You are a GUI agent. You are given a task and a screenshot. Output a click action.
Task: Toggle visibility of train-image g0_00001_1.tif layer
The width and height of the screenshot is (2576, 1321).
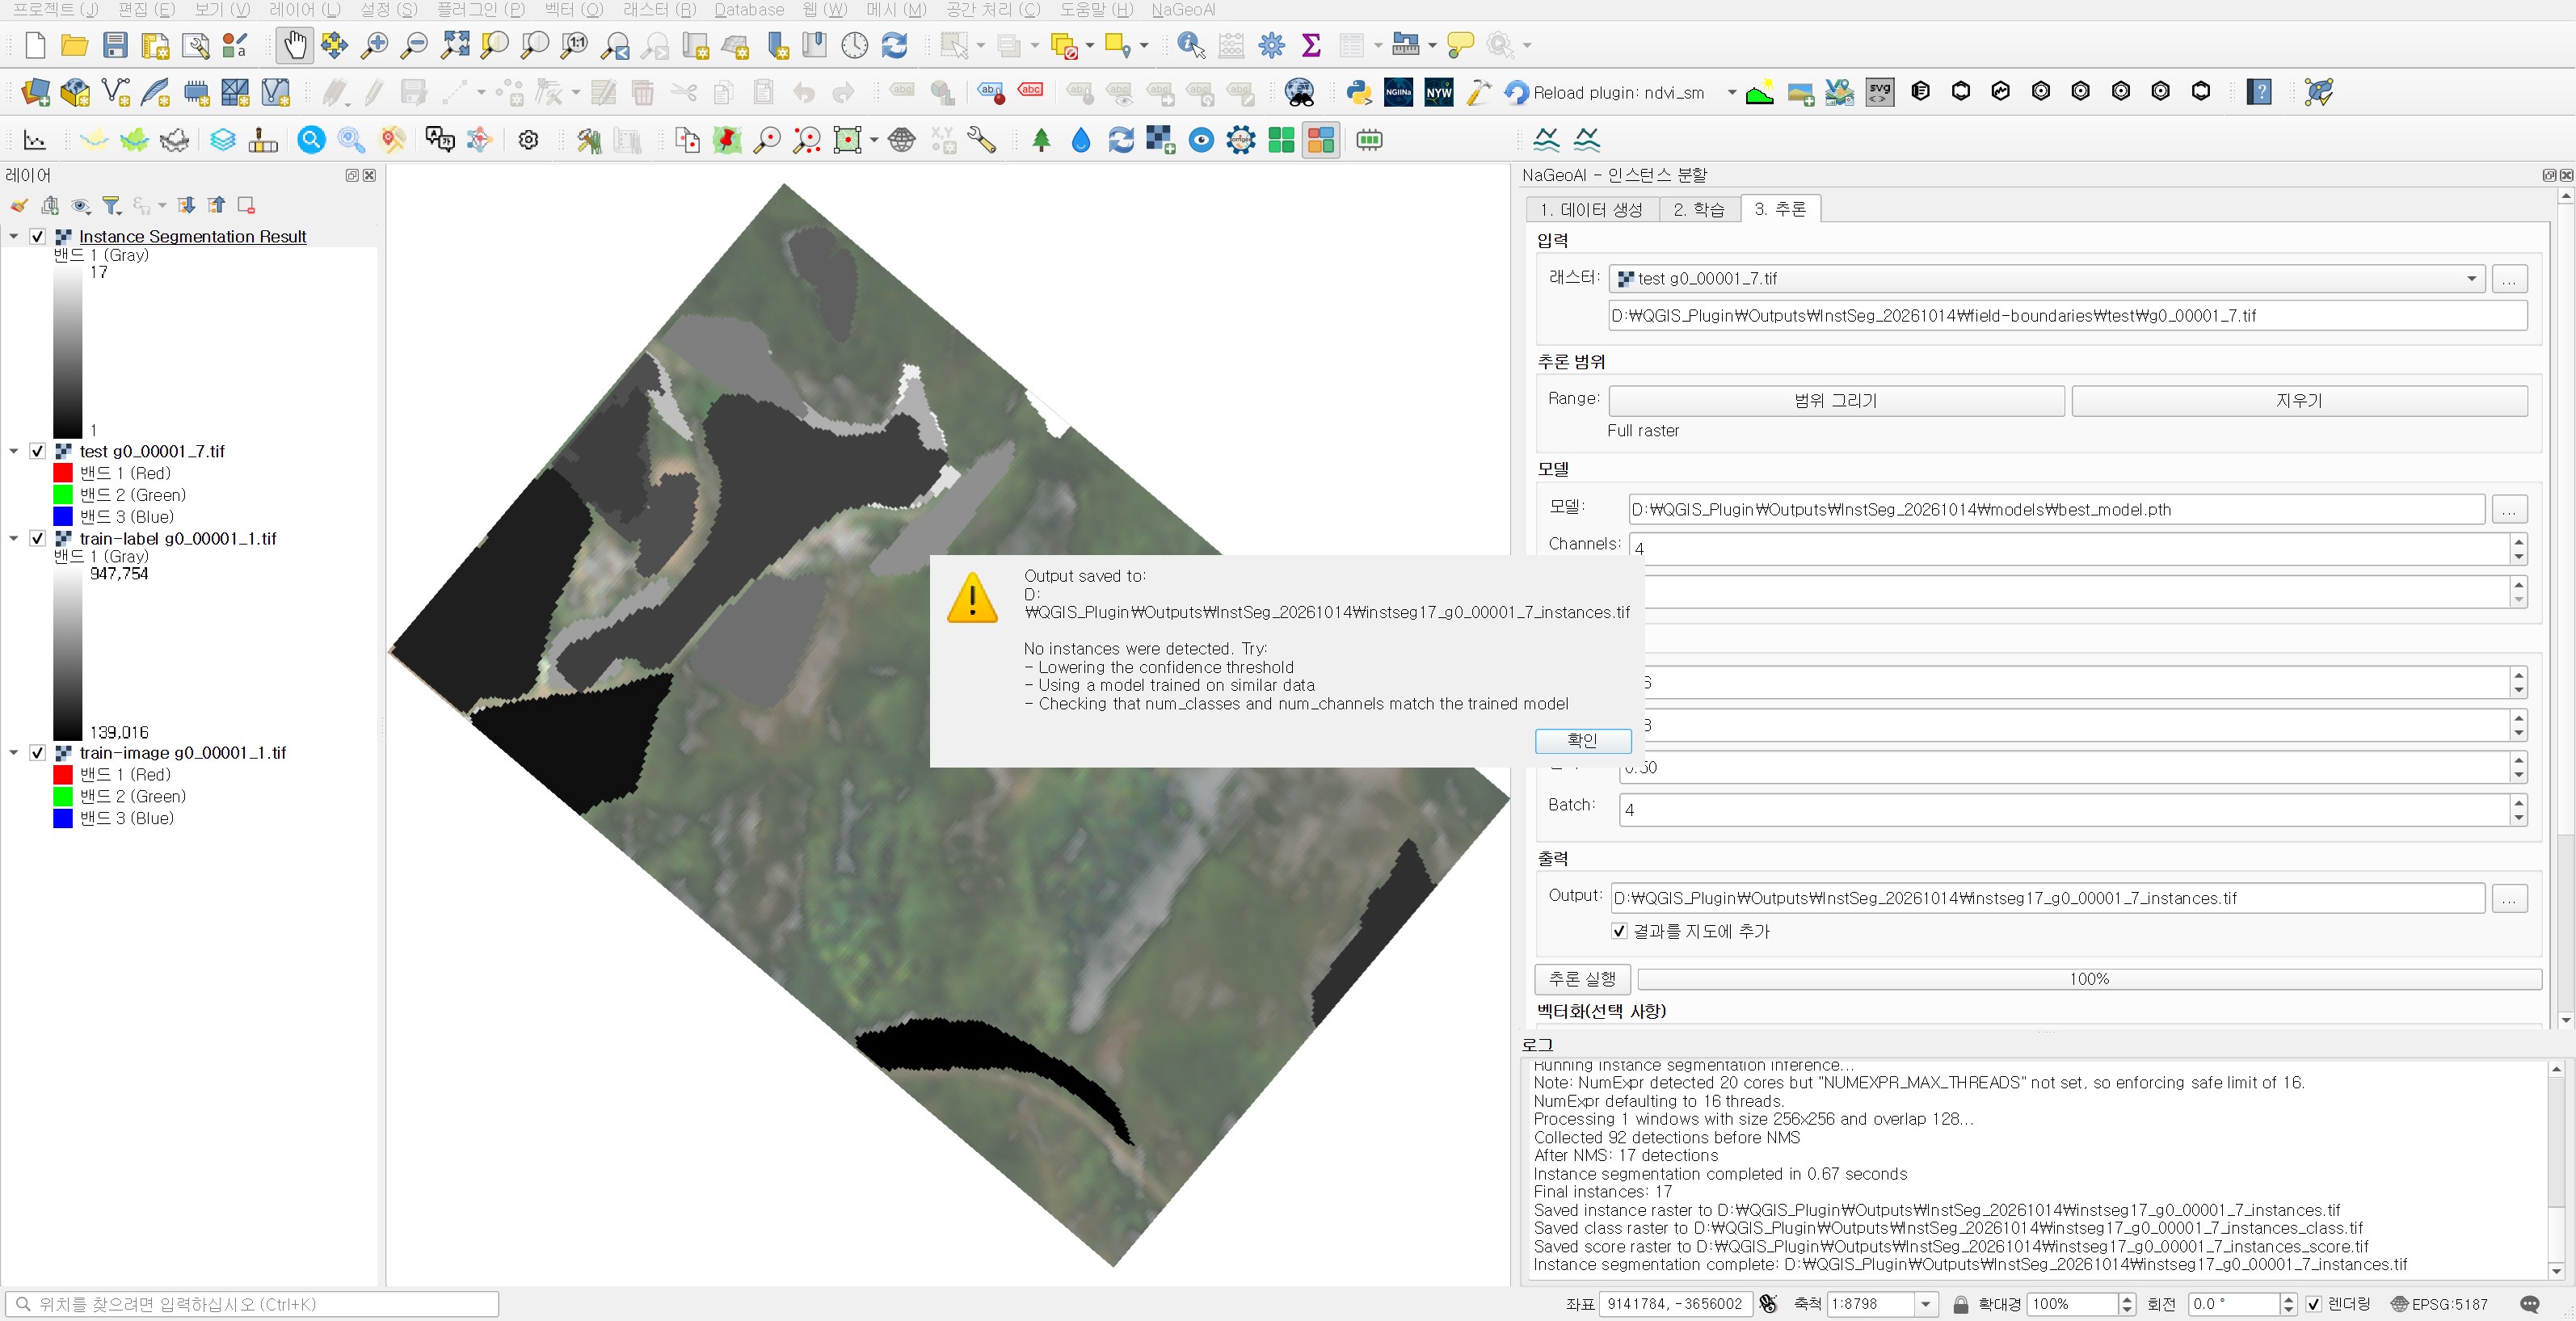(37, 753)
